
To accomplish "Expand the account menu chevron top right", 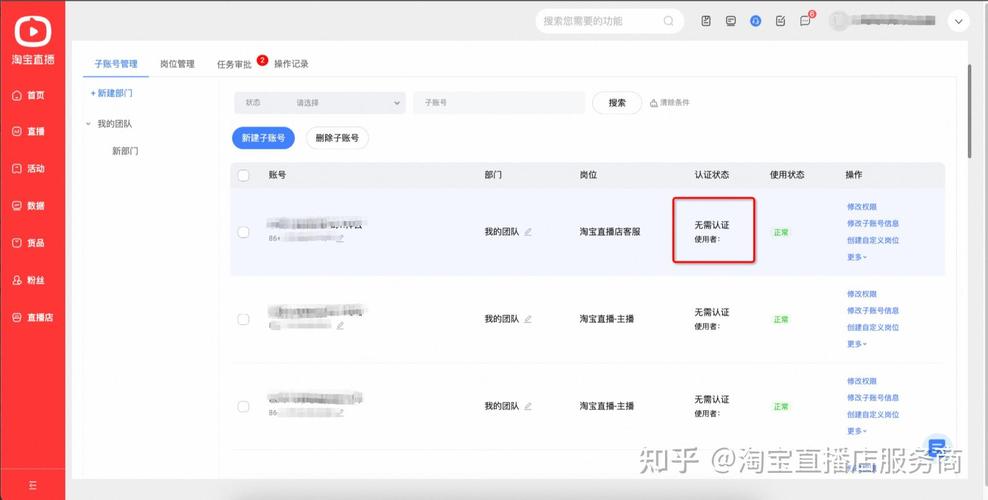I will pyautogui.click(x=958, y=21).
